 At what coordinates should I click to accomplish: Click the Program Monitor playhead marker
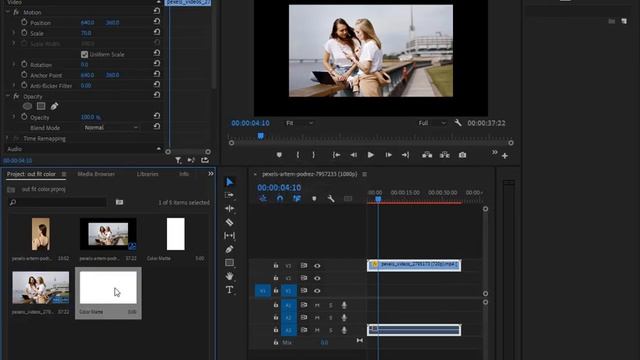[x=260, y=136]
